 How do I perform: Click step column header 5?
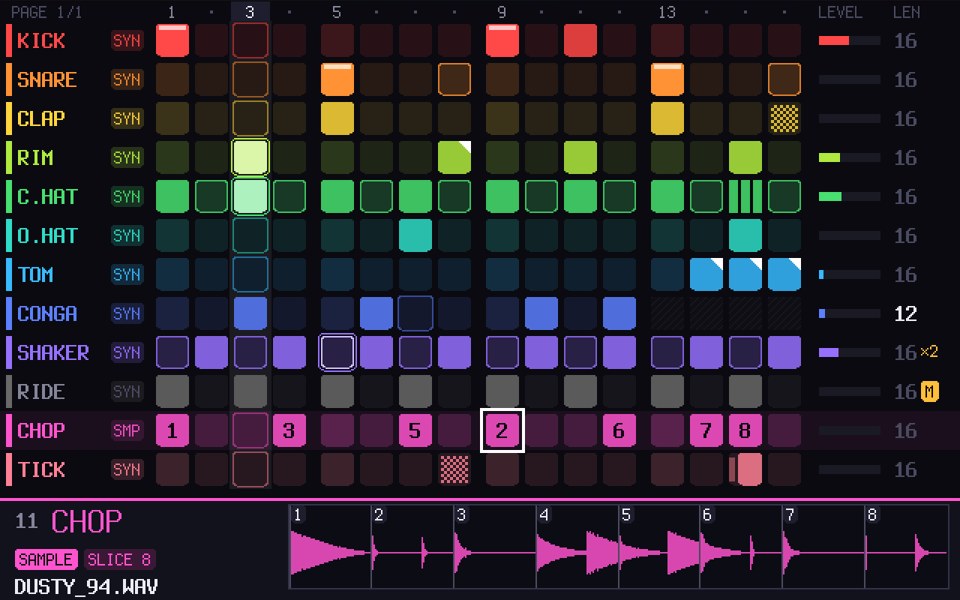point(337,12)
